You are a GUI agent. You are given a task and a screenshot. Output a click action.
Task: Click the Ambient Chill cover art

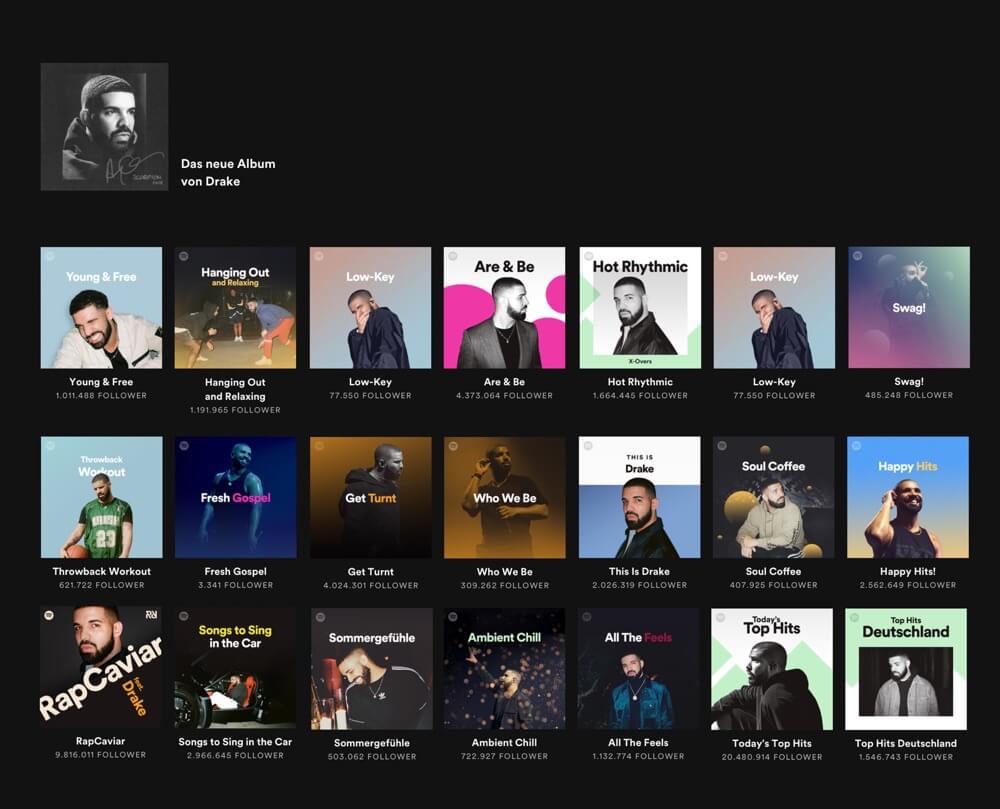click(x=504, y=669)
